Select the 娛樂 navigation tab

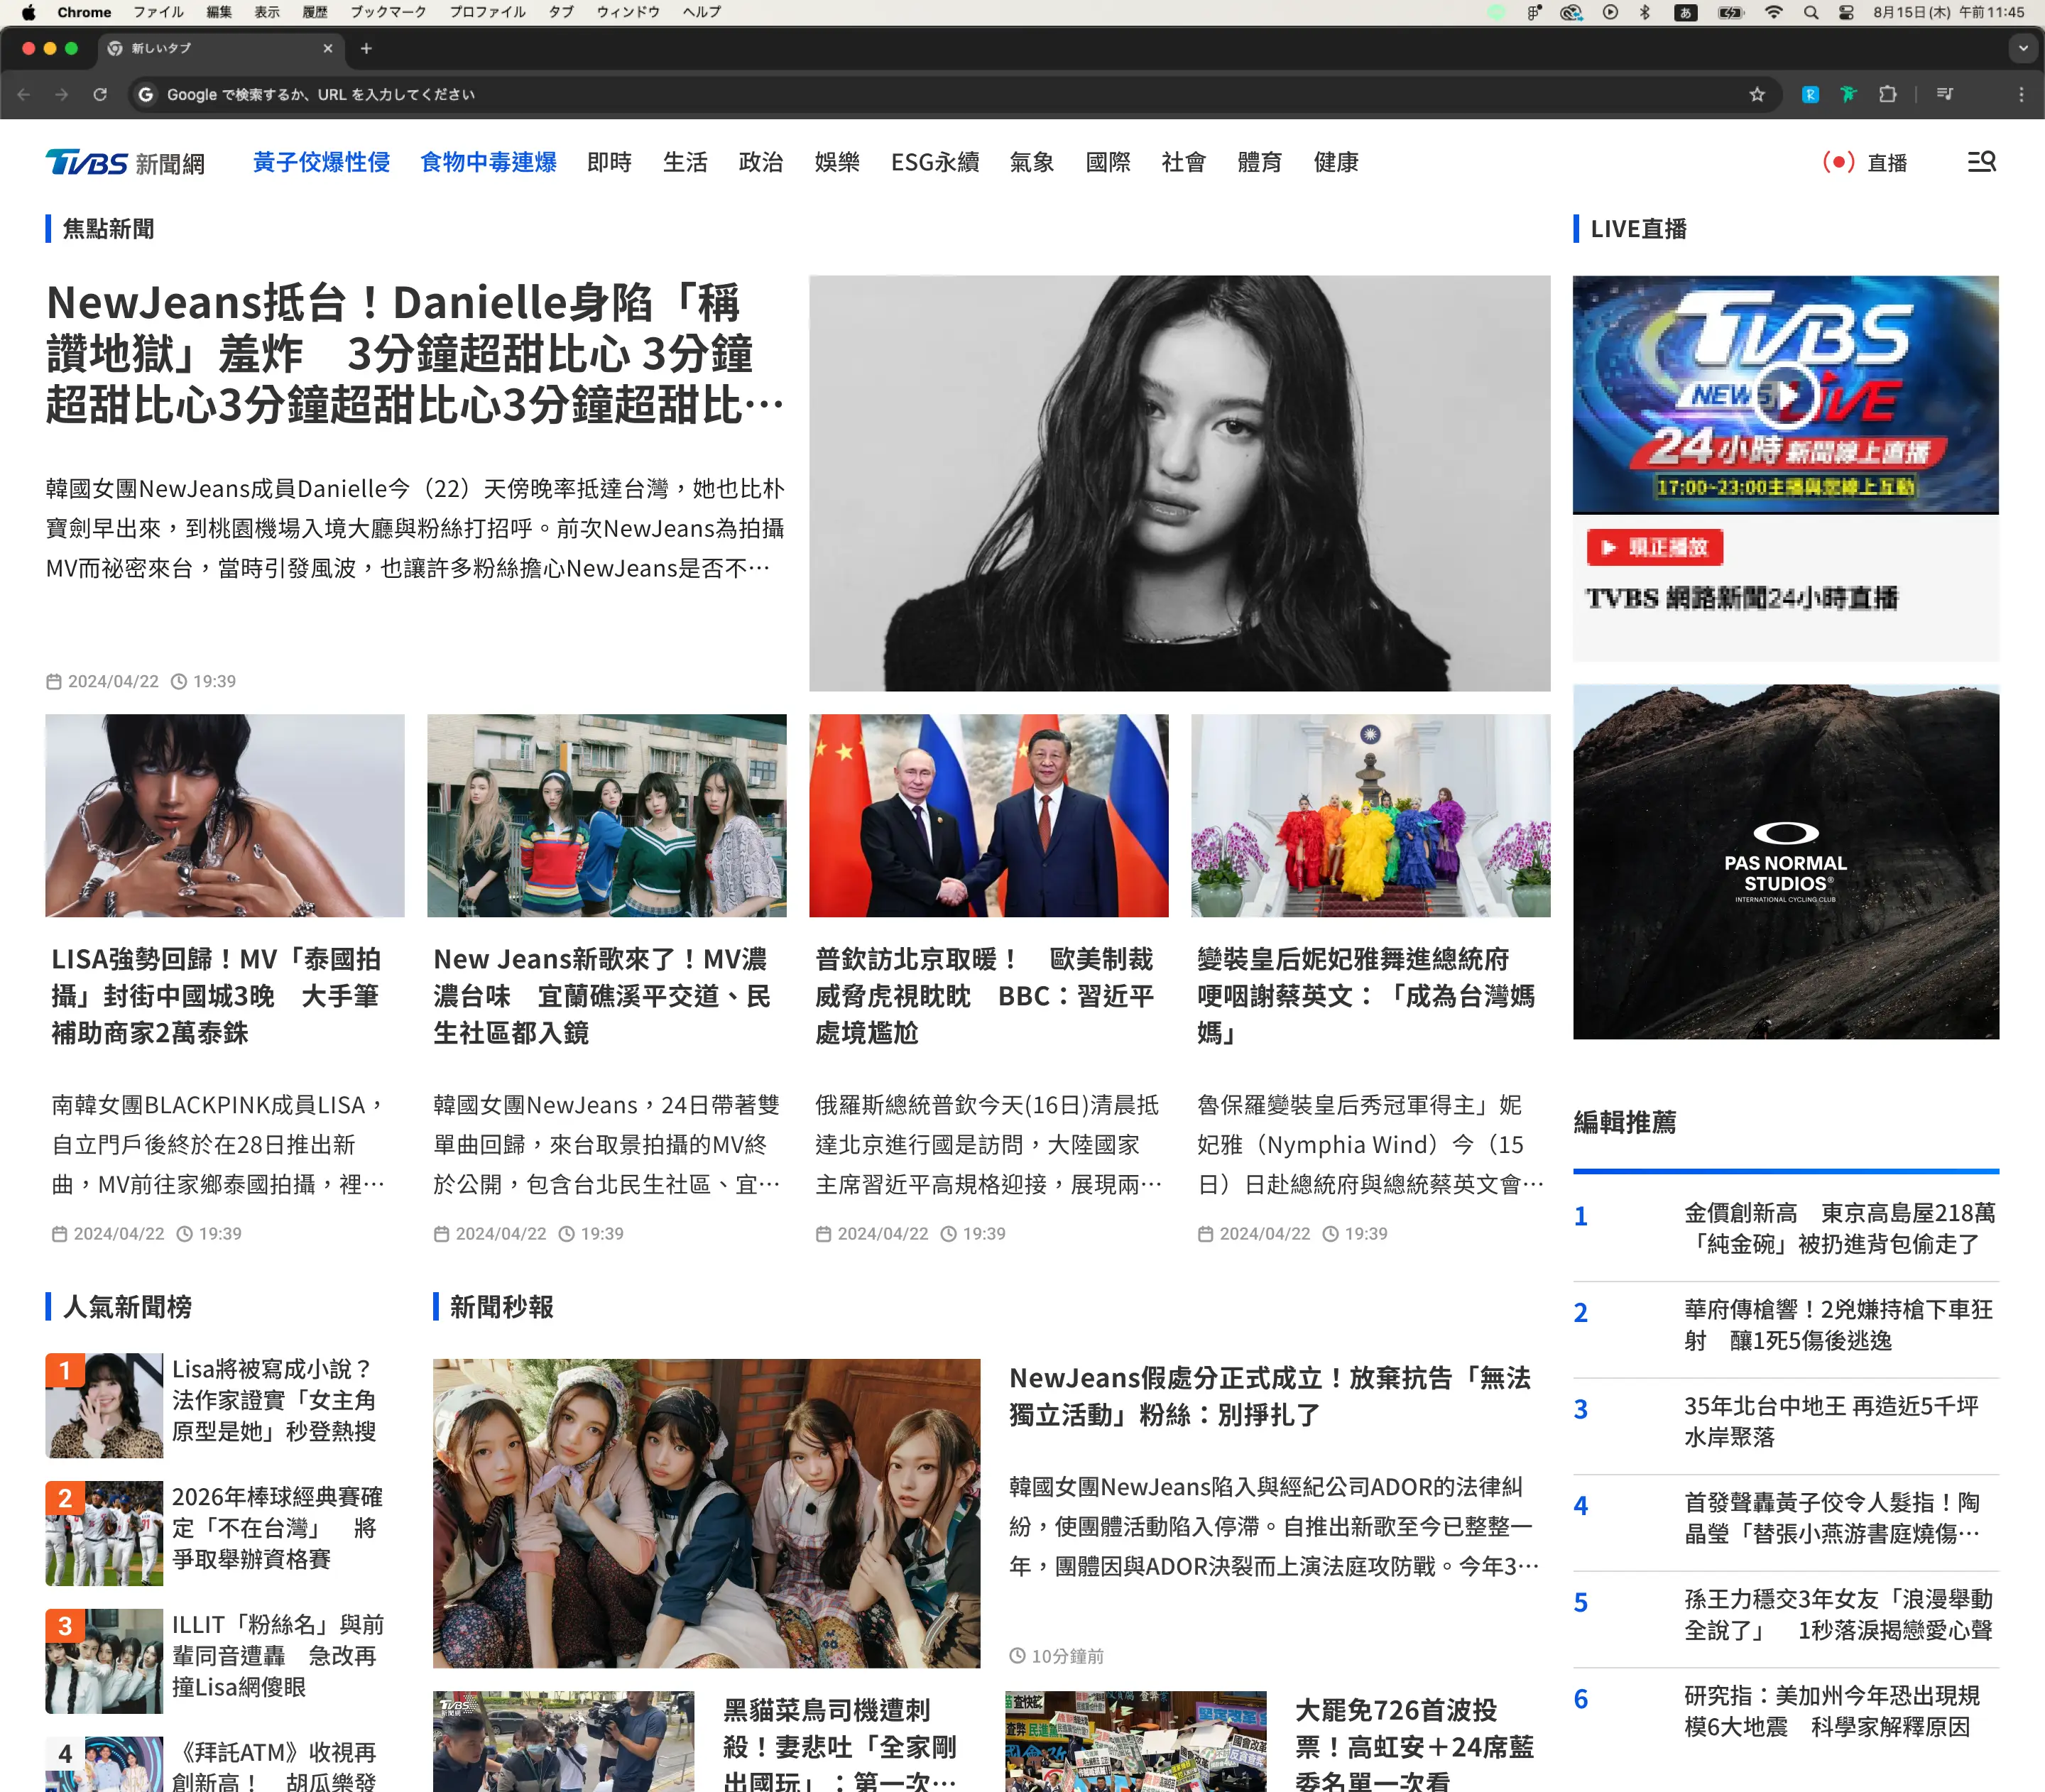[836, 162]
